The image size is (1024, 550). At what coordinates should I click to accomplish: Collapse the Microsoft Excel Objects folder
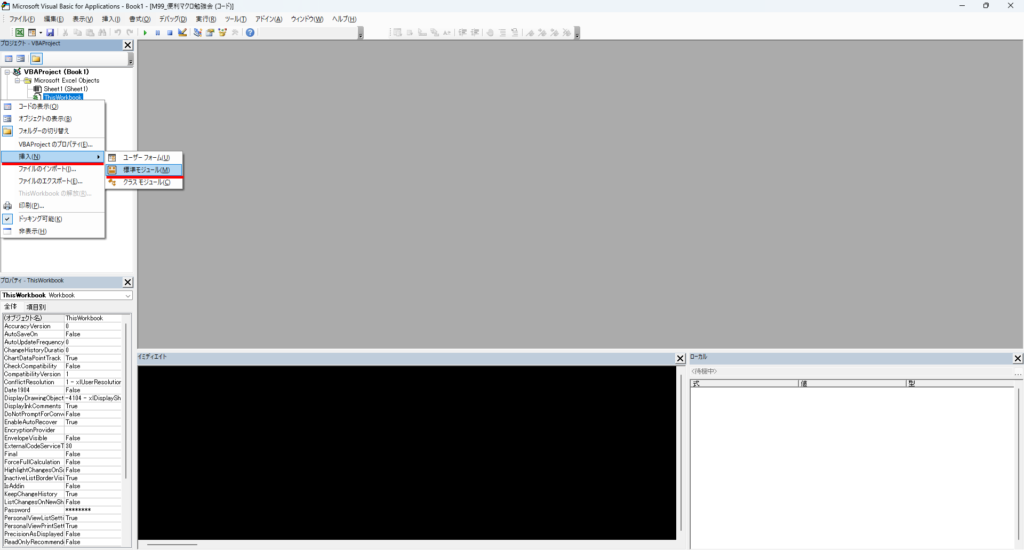click(16, 80)
